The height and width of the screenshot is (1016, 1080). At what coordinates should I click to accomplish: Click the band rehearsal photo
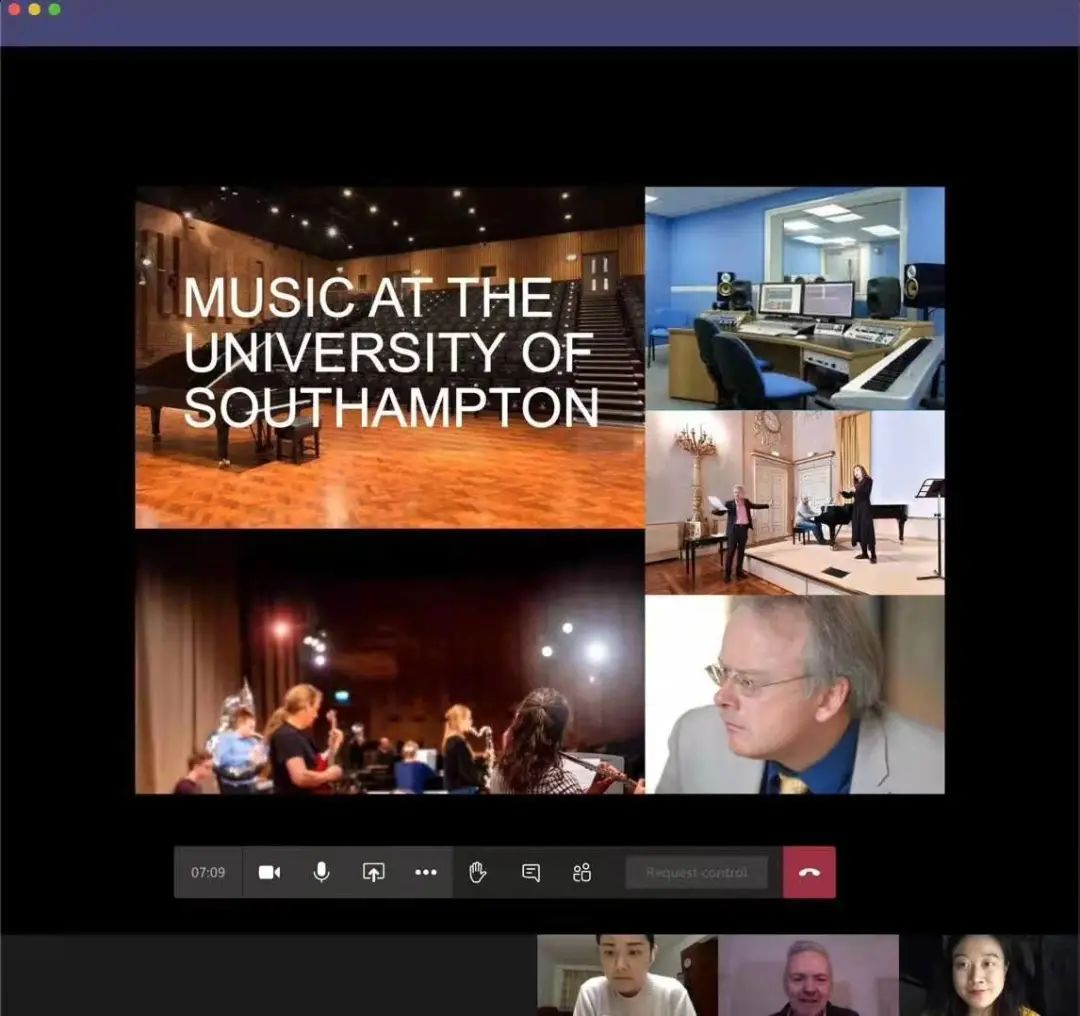click(x=390, y=661)
